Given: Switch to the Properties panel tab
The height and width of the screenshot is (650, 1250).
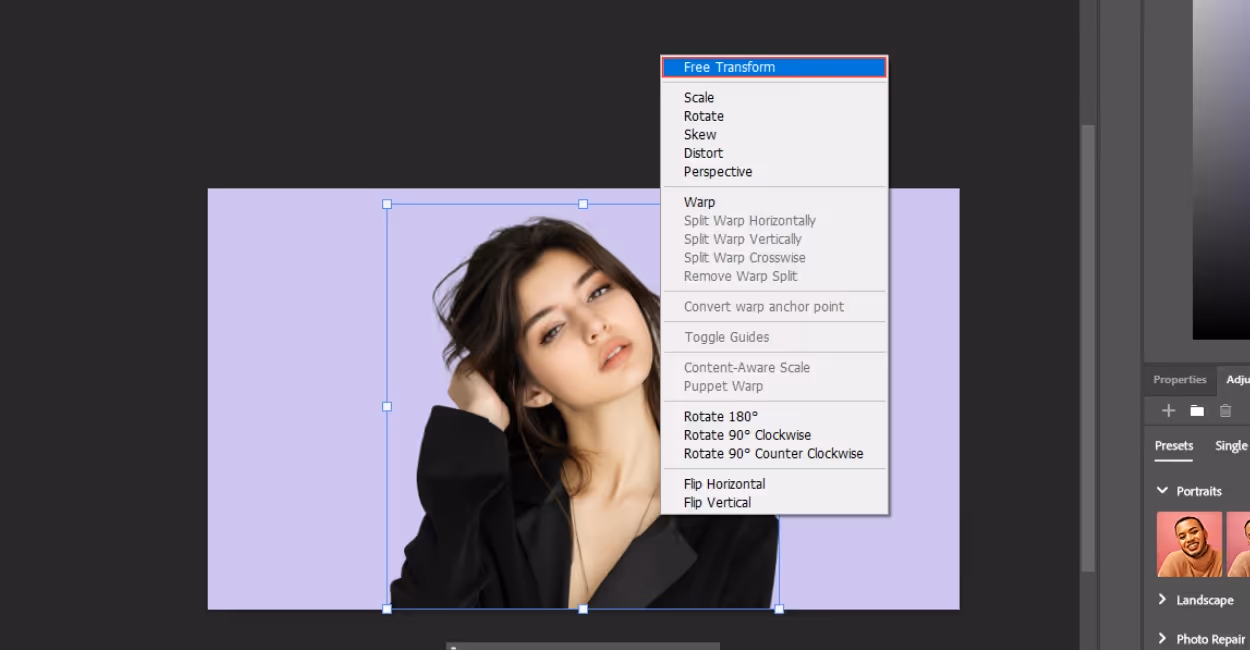Looking at the screenshot, I should pos(1180,380).
